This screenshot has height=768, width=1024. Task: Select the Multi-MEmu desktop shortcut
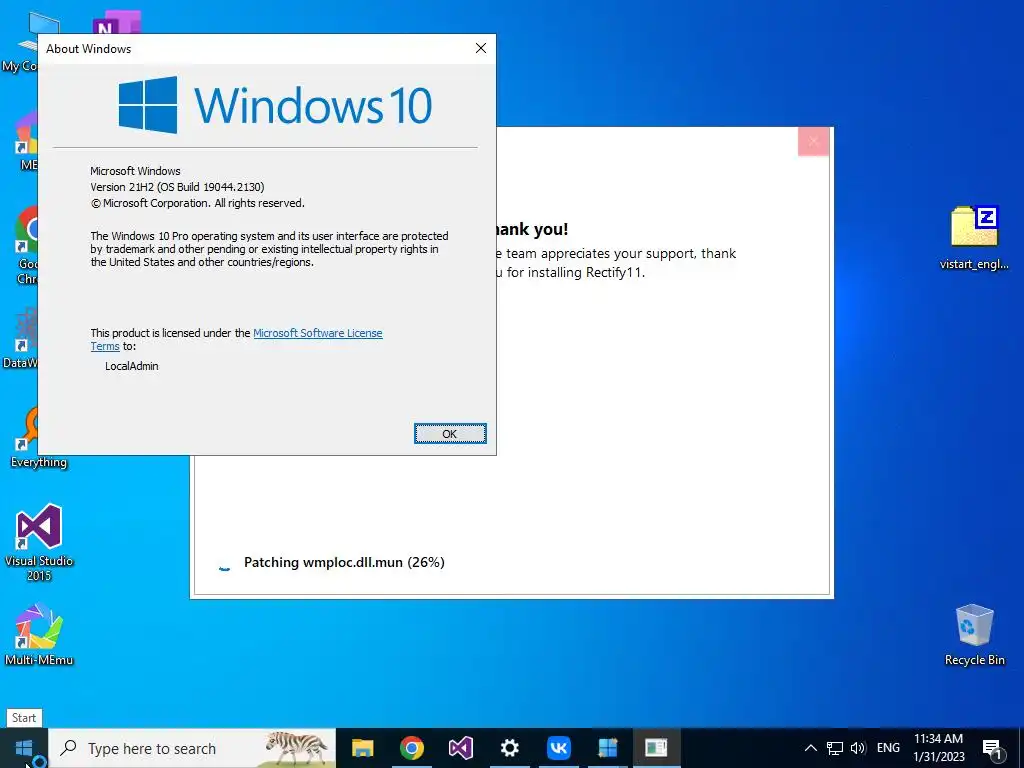click(x=39, y=635)
